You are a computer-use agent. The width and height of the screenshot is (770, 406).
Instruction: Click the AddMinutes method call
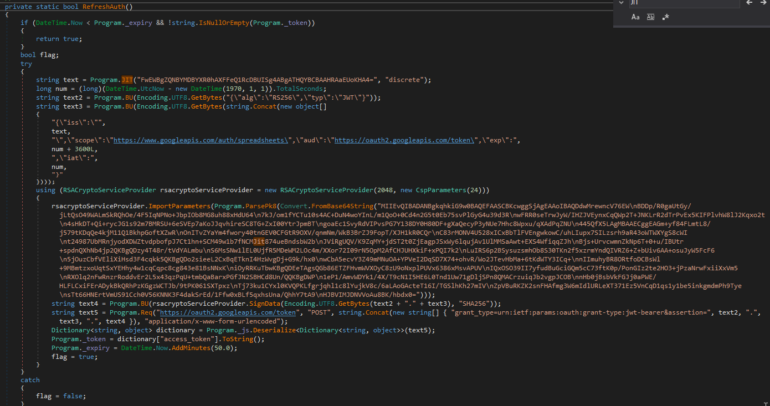pyautogui.click(x=191, y=348)
